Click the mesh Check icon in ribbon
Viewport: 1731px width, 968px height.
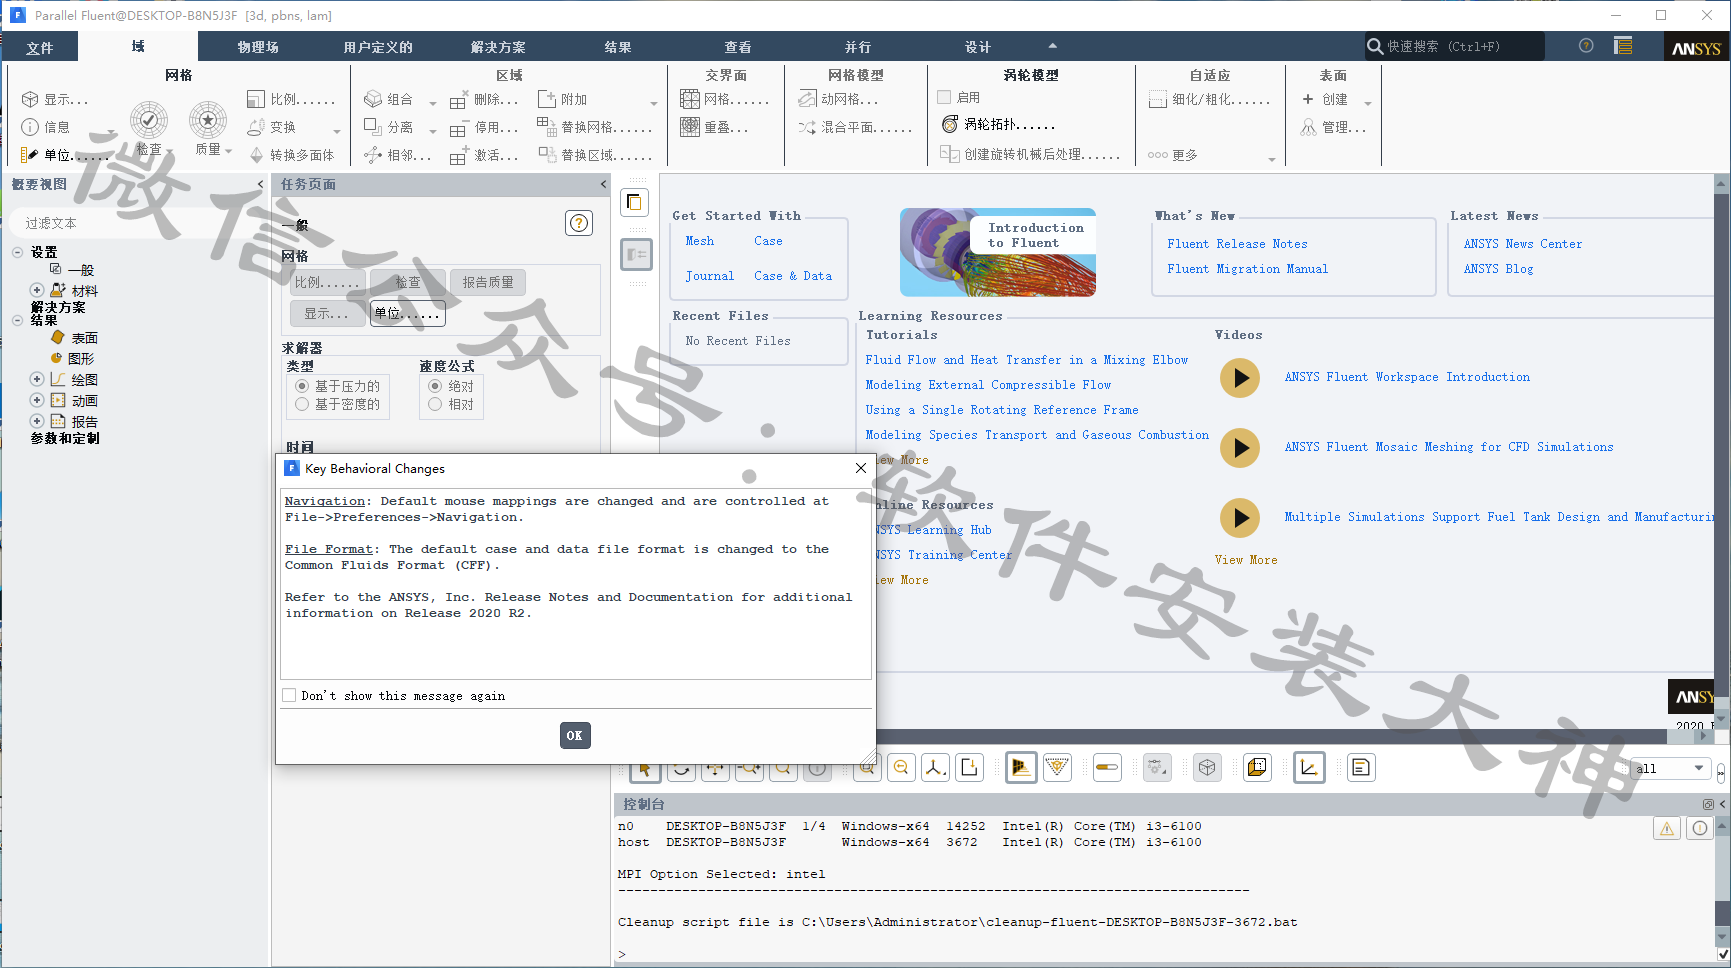149,121
